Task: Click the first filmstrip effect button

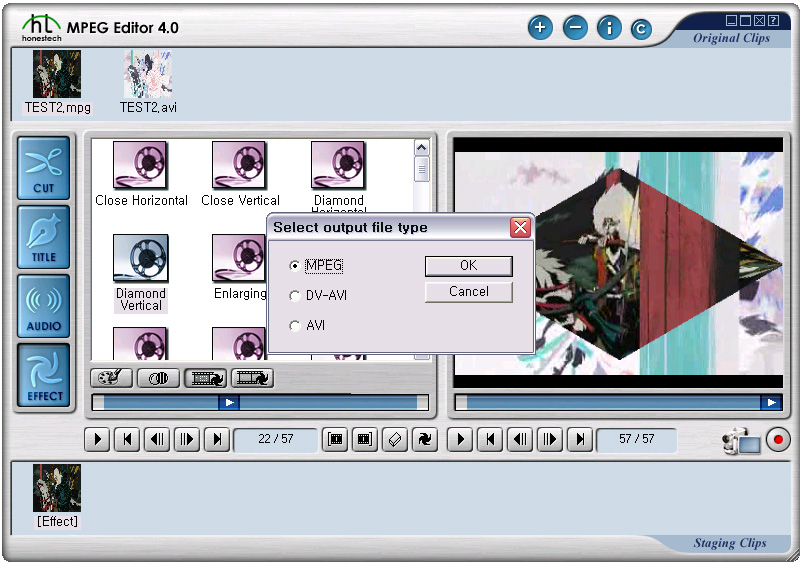Action: point(206,378)
